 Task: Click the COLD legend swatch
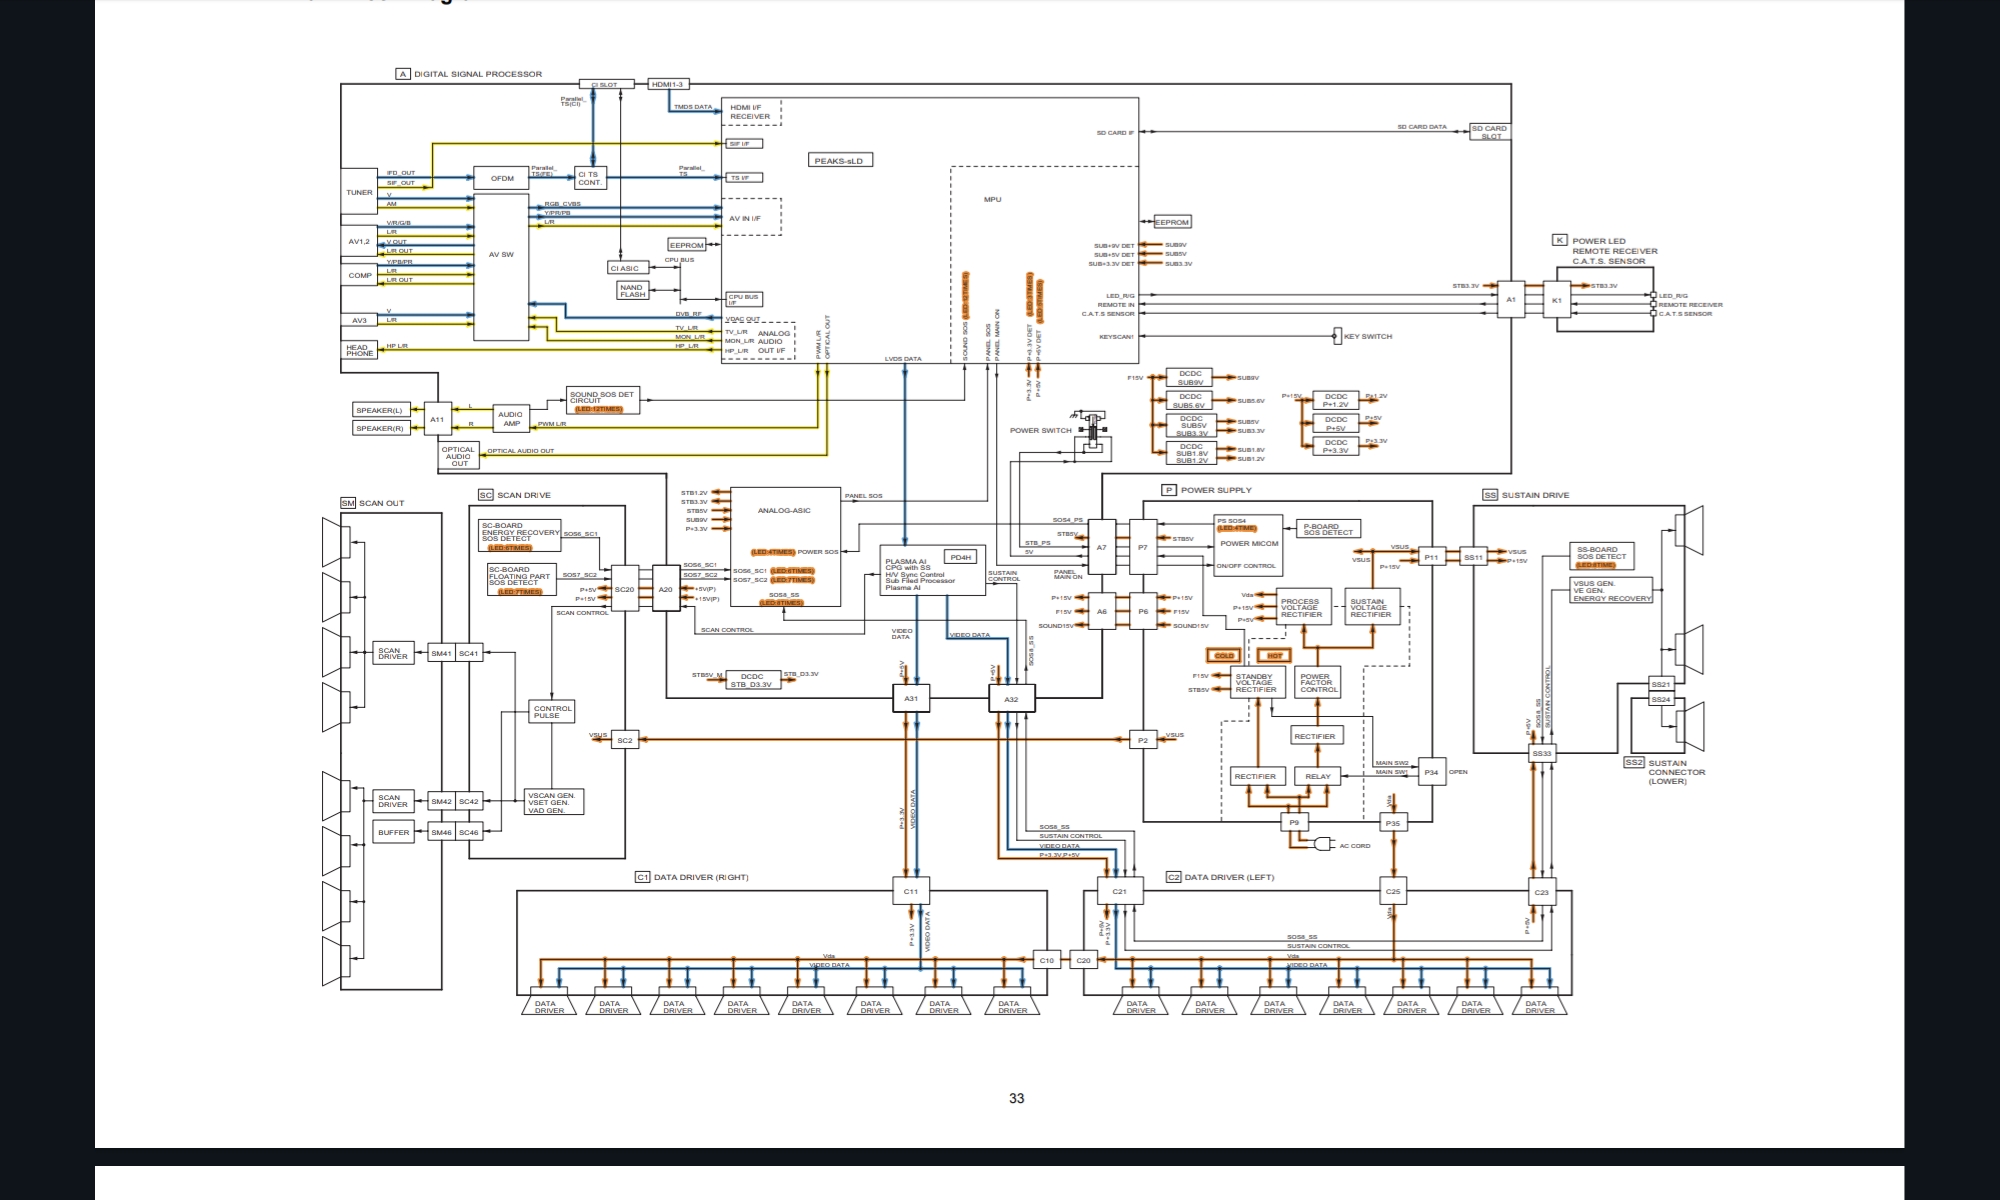1224,656
